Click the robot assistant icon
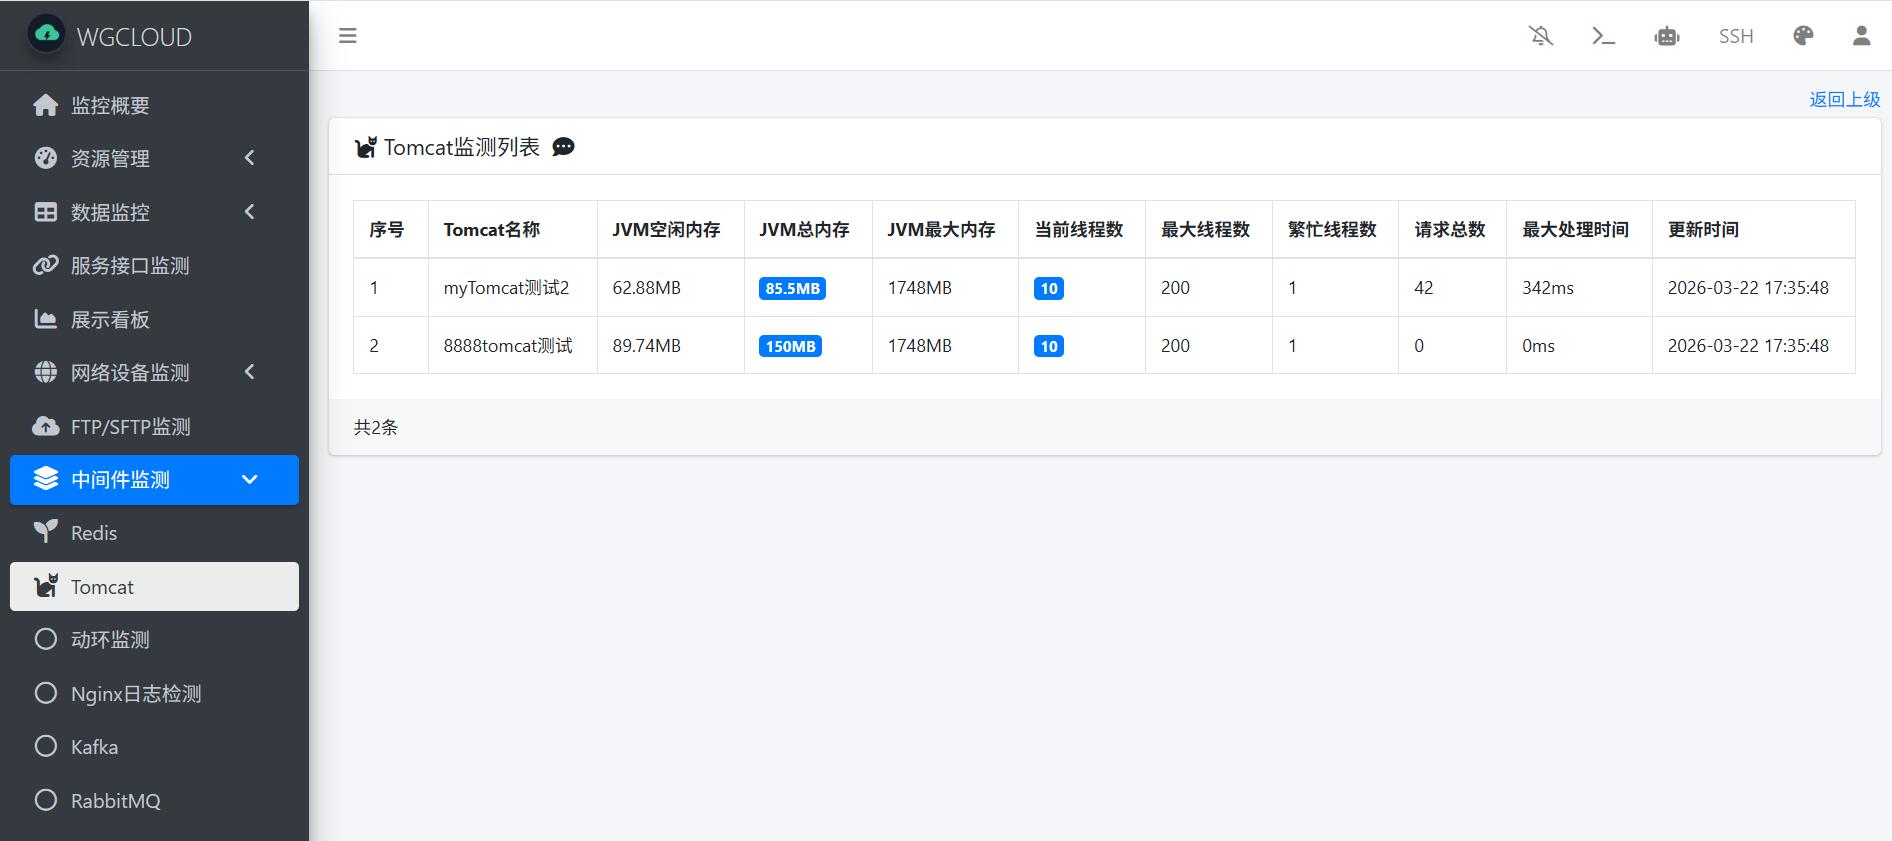This screenshot has width=1892, height=841. click(x=1667, y=37)
